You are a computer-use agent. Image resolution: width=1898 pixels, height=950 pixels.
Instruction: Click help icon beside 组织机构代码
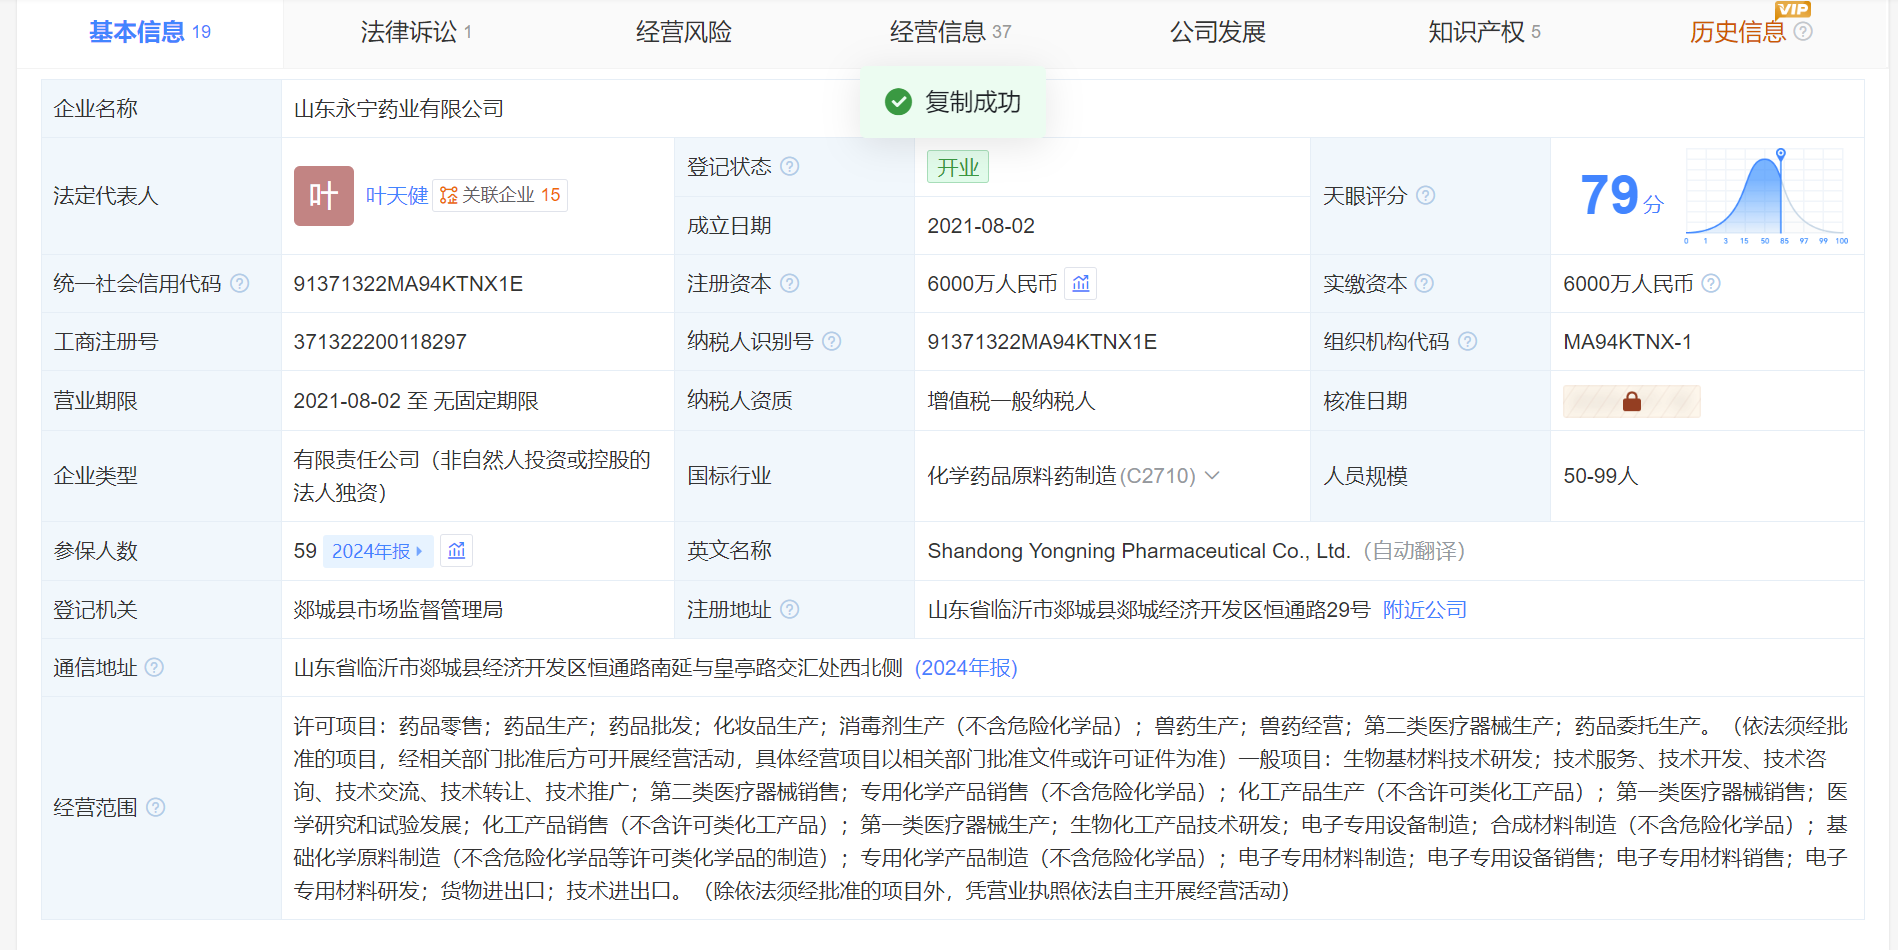1468,341
